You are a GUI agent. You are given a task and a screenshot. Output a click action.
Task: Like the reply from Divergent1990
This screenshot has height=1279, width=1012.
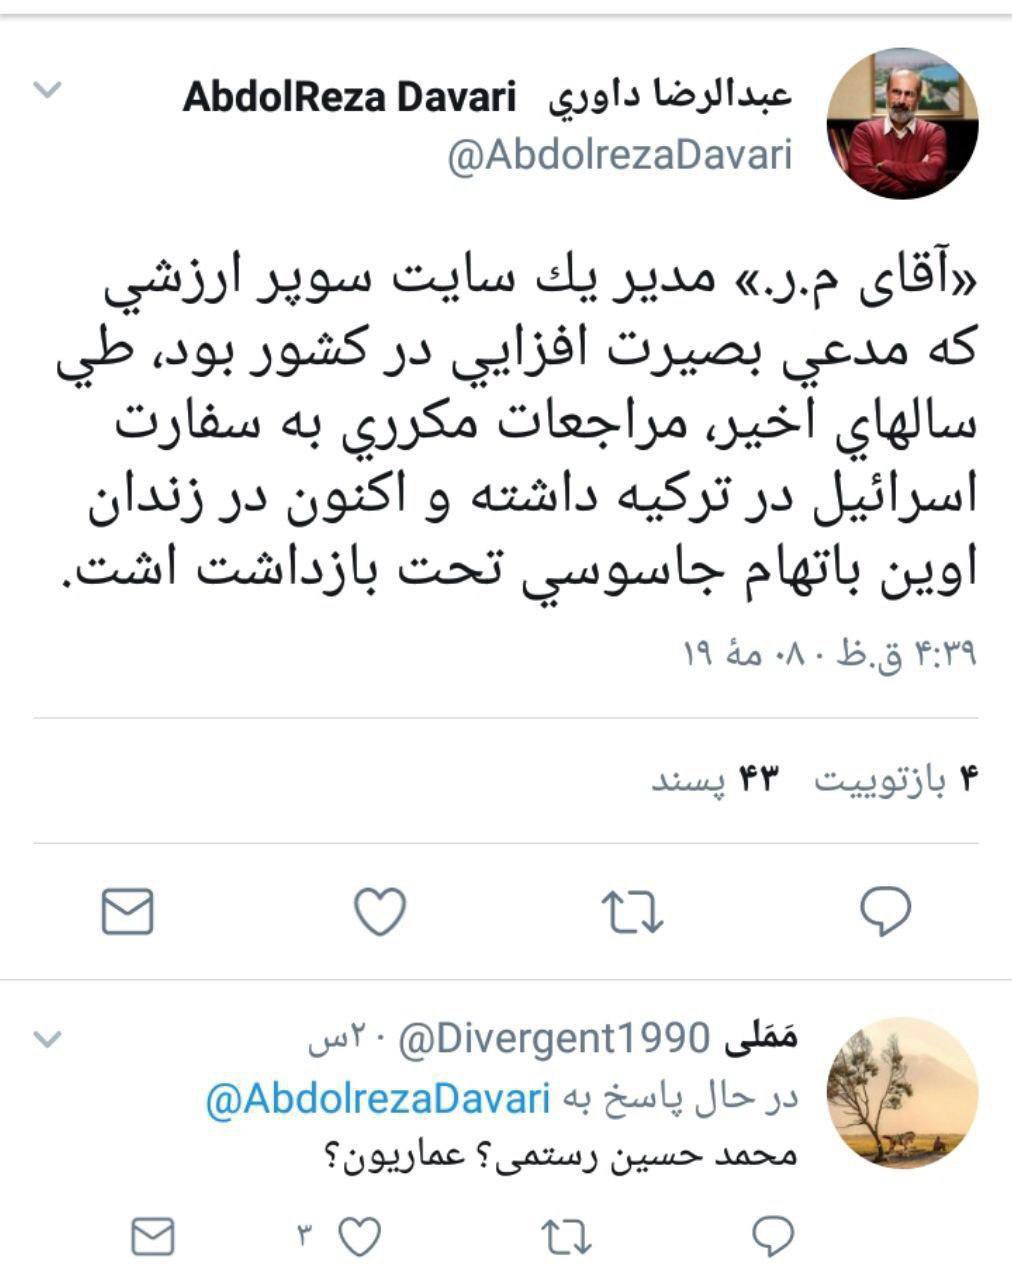pos(360,1237)
